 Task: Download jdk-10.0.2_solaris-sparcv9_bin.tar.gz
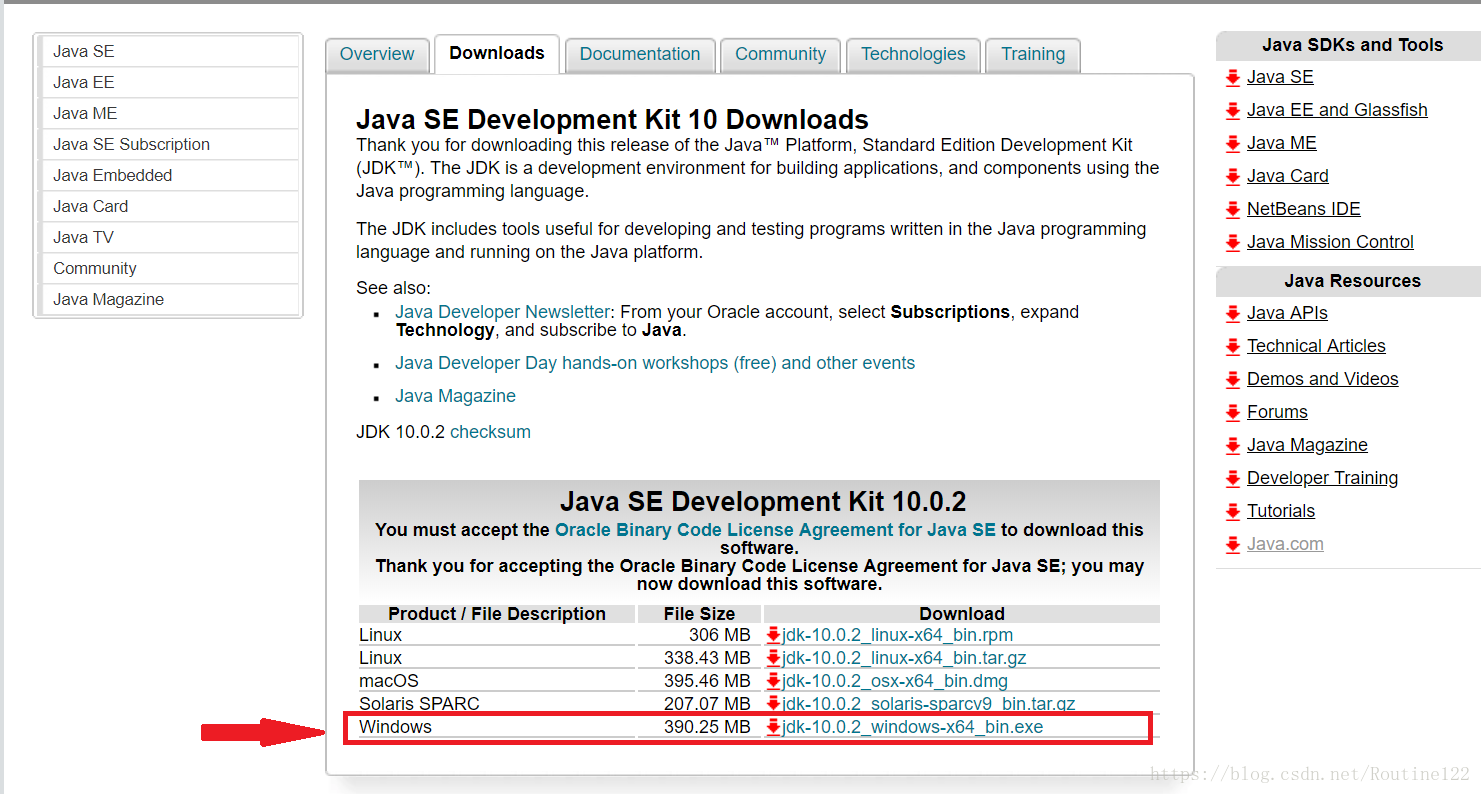[x=928, y=704]
